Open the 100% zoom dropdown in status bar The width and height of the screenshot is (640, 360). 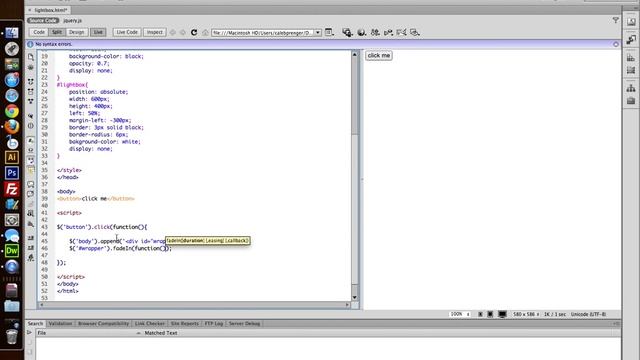tap(460, 314)
